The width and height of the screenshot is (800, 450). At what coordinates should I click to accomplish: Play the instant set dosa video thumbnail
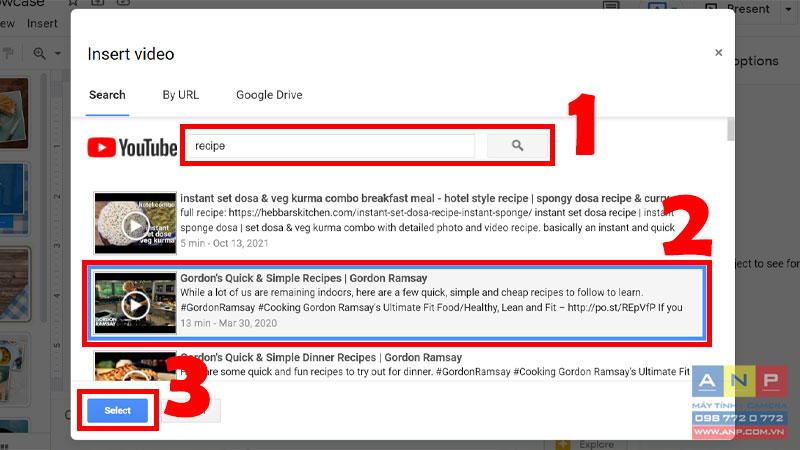(135, 223)
